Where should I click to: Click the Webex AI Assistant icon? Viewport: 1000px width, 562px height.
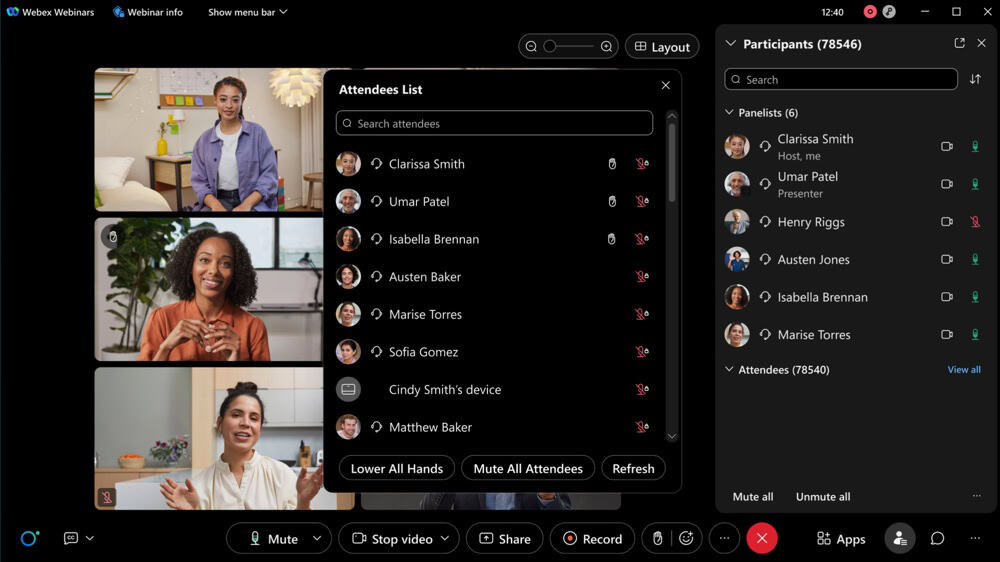tap(30, 538)
